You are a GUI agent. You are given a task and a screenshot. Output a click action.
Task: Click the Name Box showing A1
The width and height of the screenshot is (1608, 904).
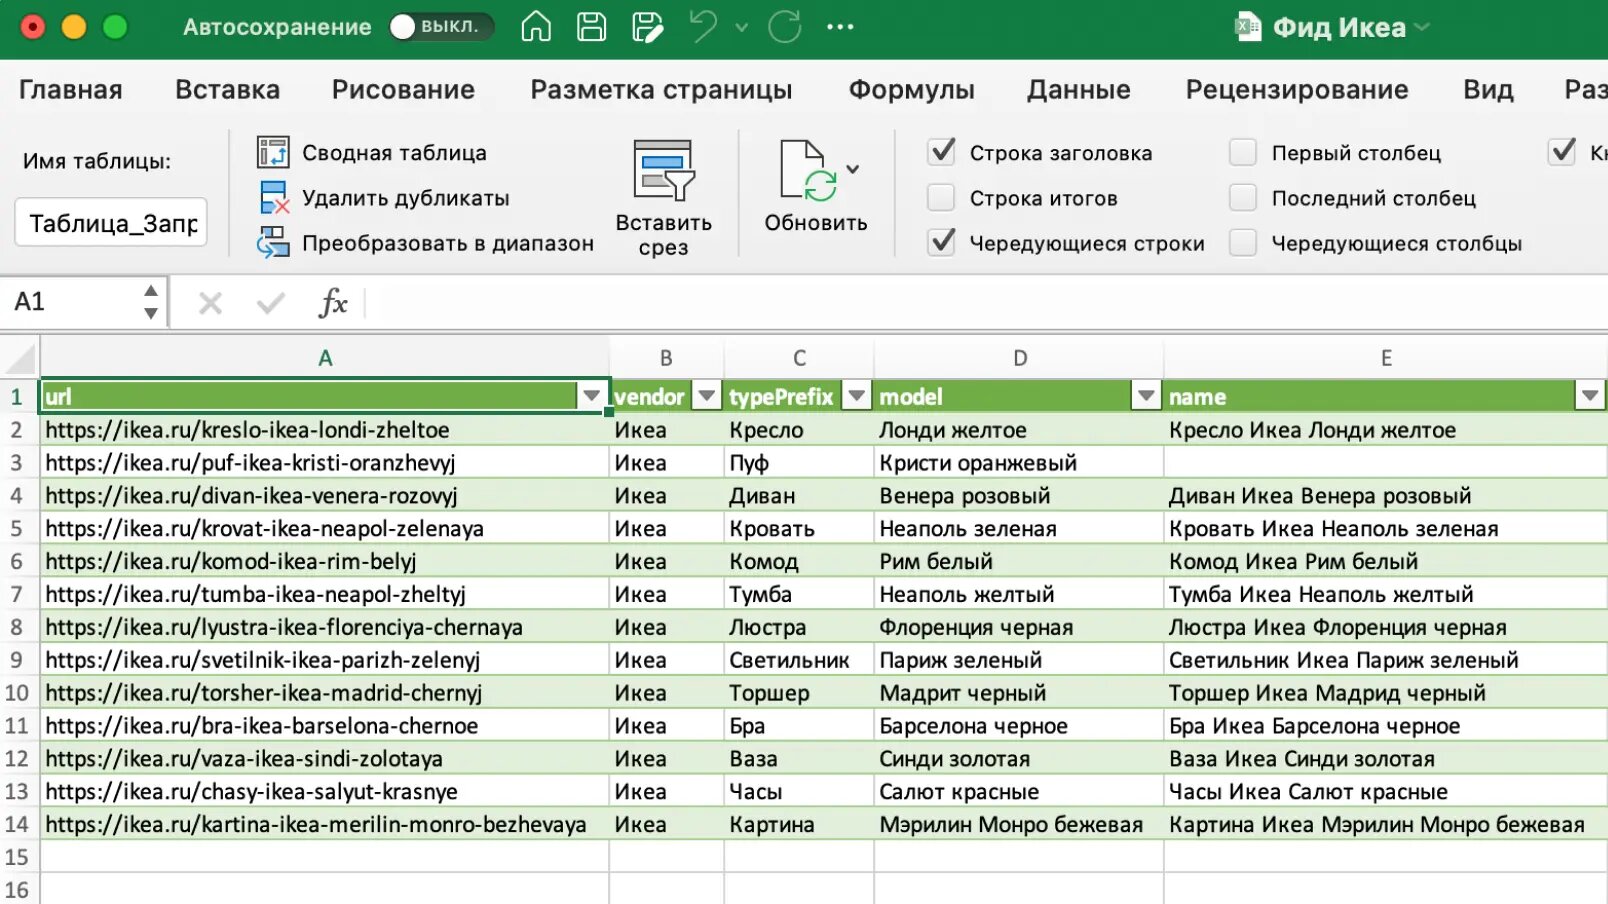[x=70, y=302]
